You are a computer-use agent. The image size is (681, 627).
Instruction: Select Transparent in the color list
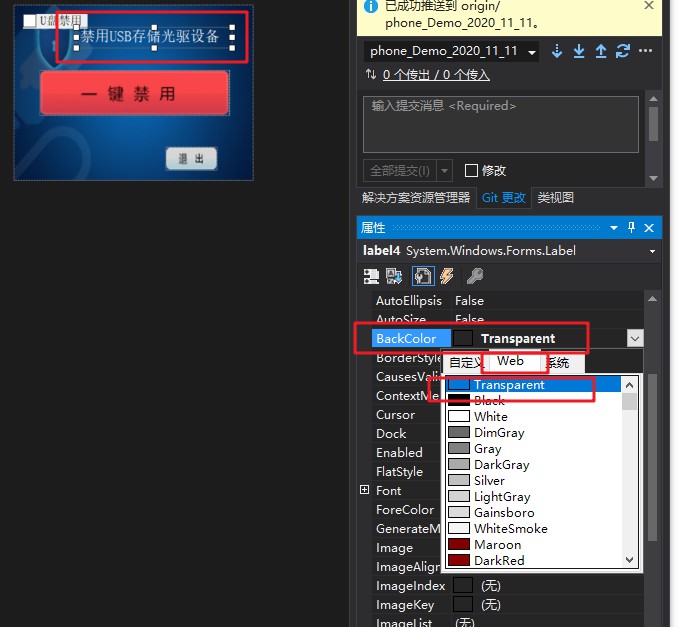pos(534,385)
